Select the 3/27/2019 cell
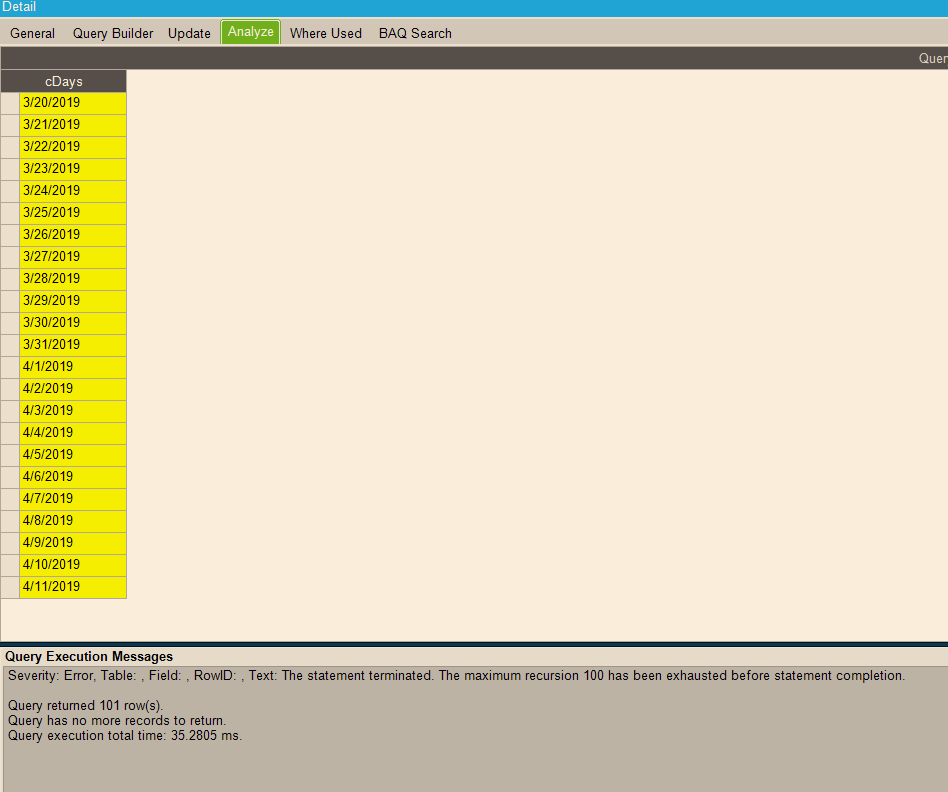The width and height of the screenshot is (948, 792). coord(73,257)
